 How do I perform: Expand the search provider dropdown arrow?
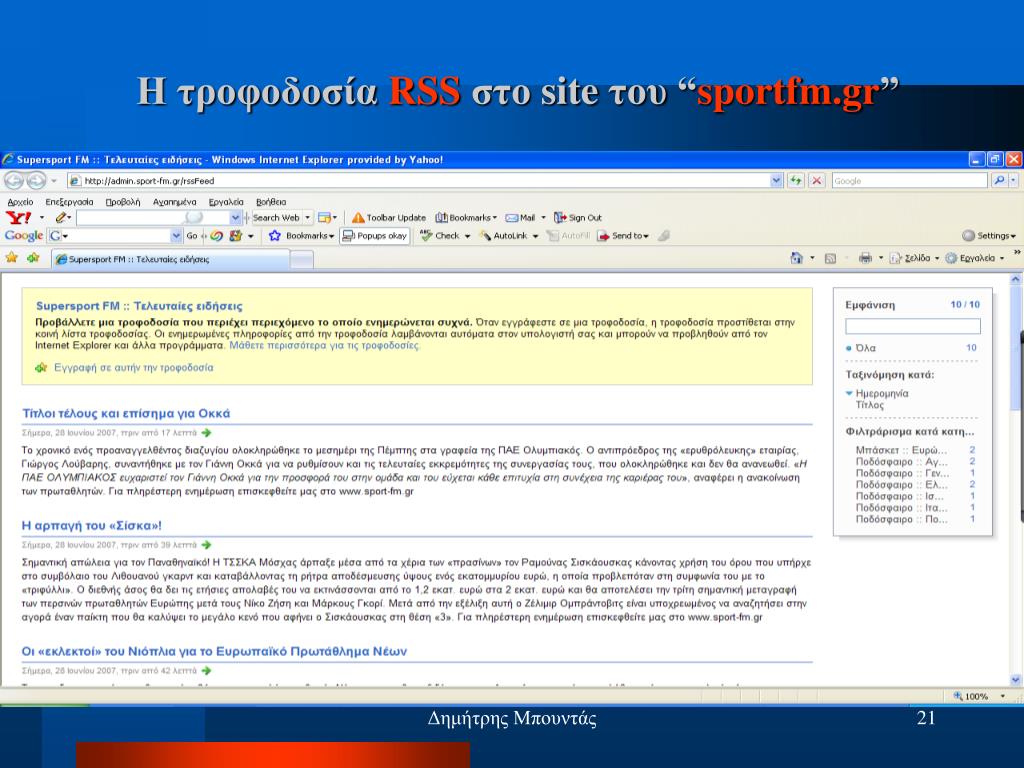(1013, 180)
